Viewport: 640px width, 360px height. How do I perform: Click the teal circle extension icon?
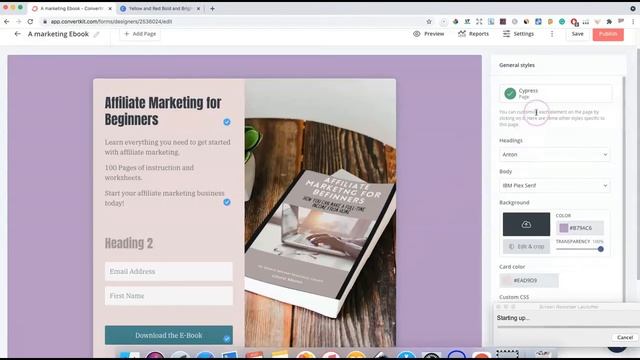point(562,22)
